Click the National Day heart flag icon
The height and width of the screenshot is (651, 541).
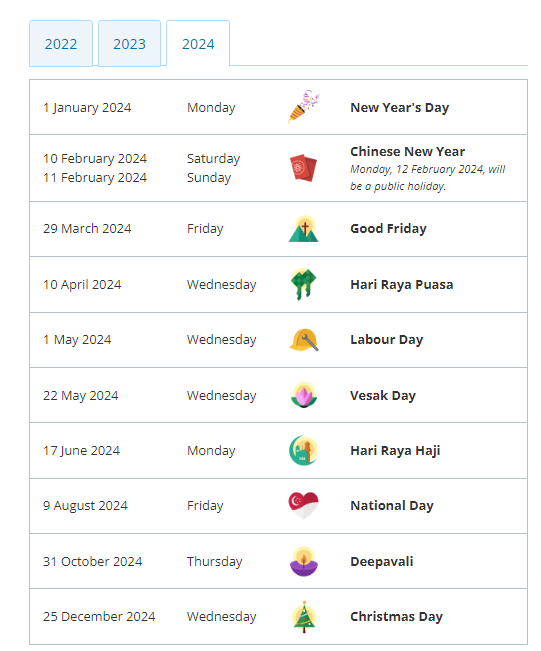pos(304,505)
